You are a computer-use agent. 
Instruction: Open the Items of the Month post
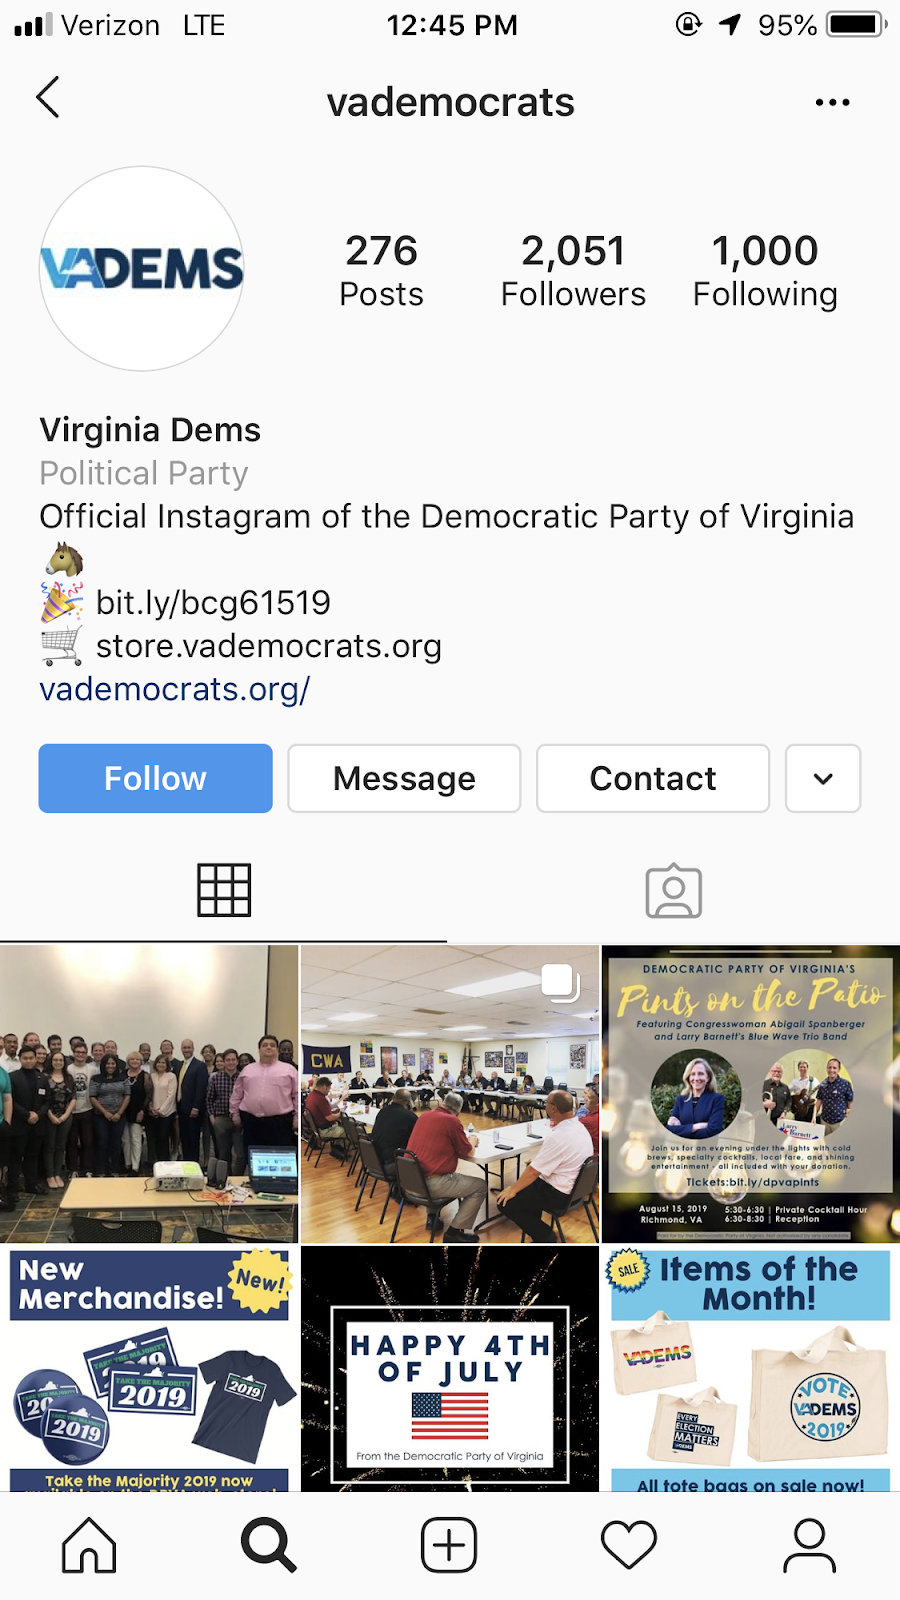tap(751, 1369)
